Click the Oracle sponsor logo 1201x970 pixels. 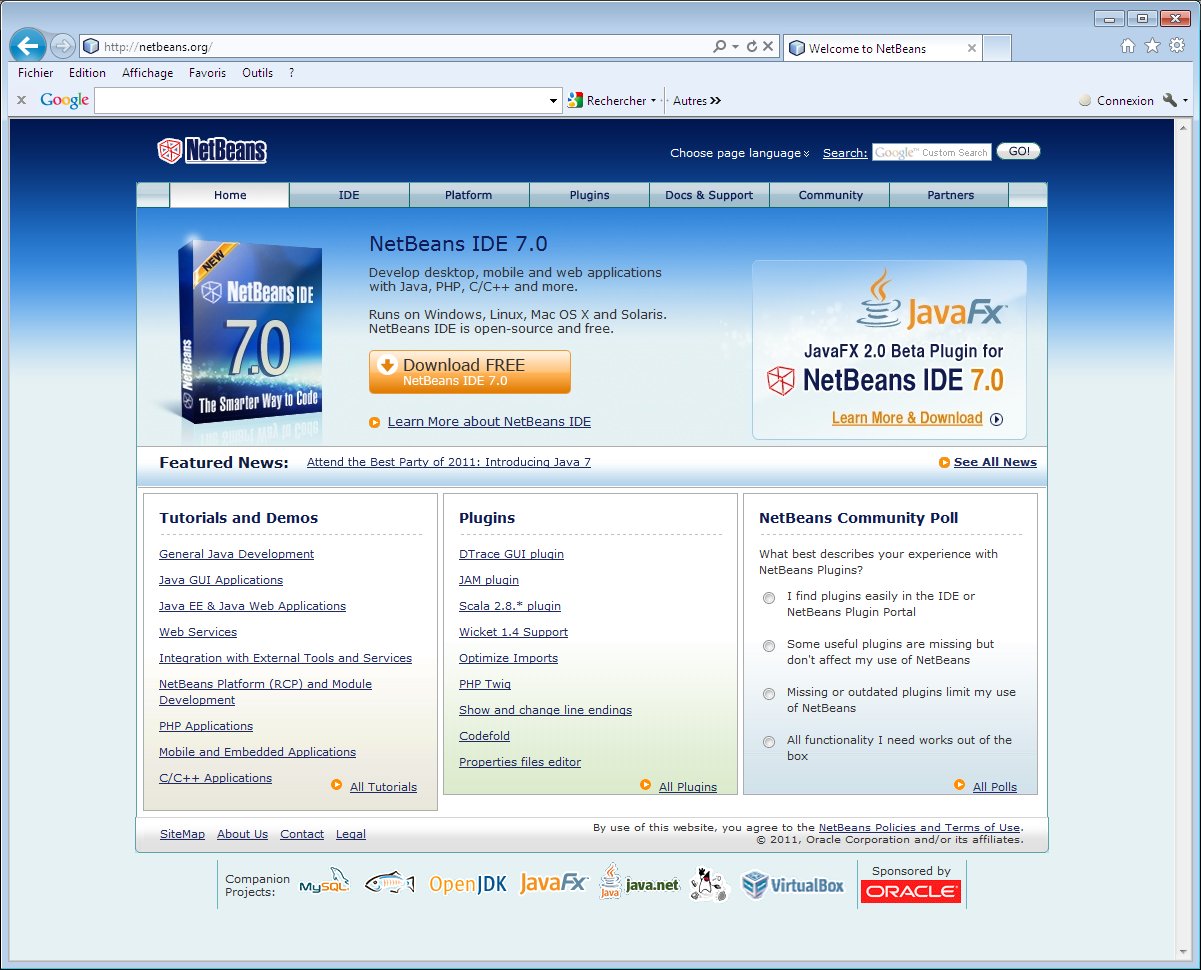(911, 892)
